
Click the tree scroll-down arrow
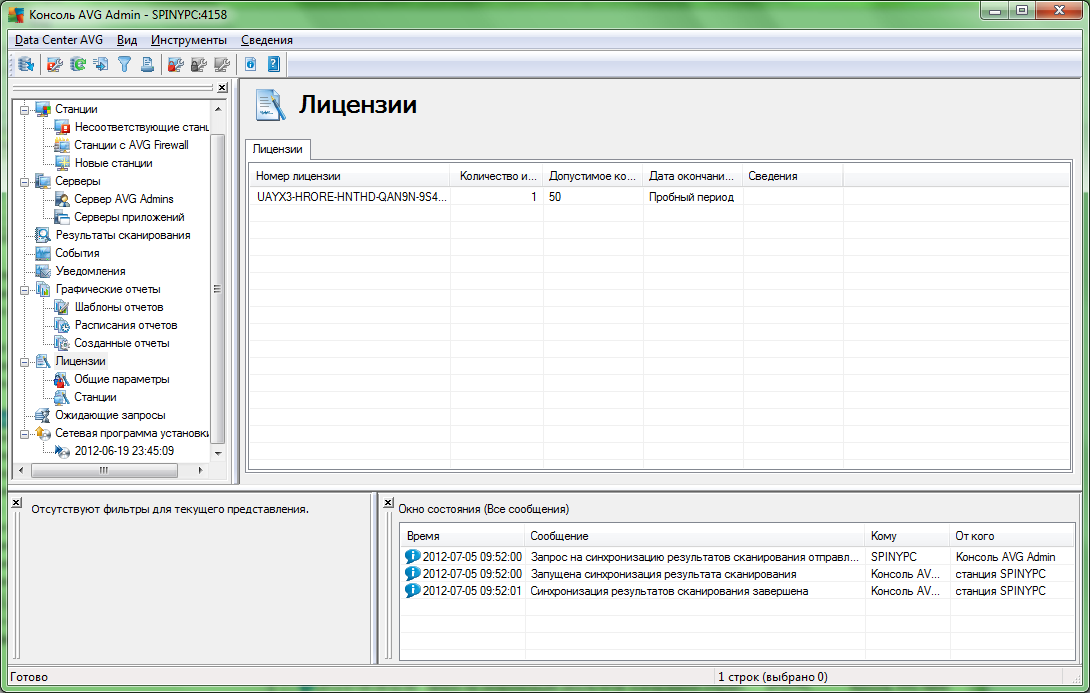pos(218,453)
